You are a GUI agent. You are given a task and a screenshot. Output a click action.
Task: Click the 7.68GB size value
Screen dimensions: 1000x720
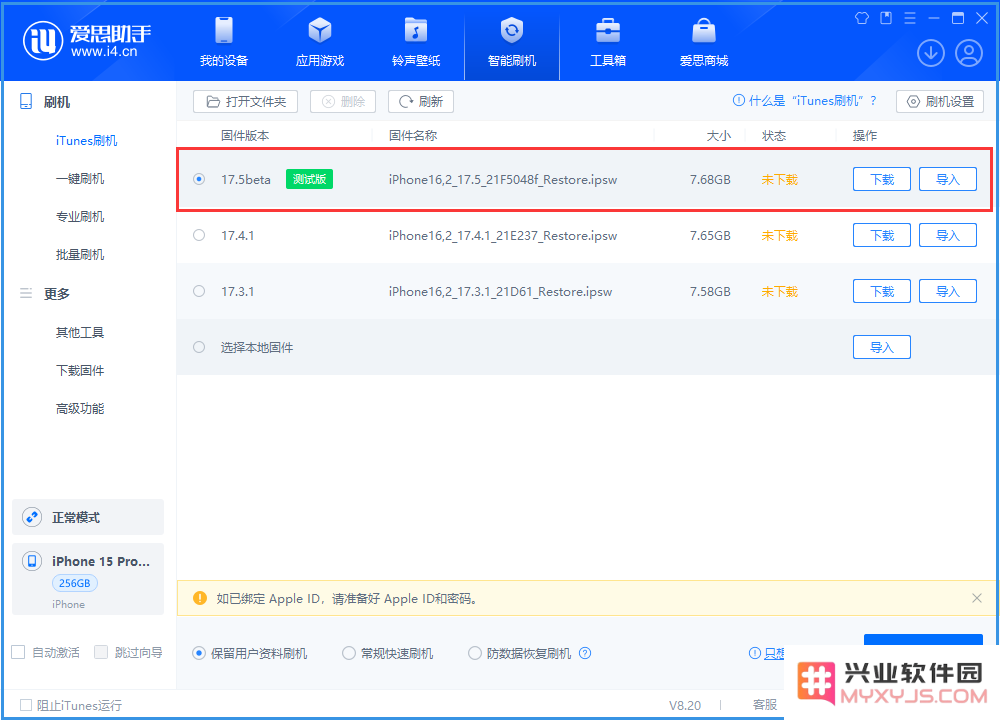(710, 179)
